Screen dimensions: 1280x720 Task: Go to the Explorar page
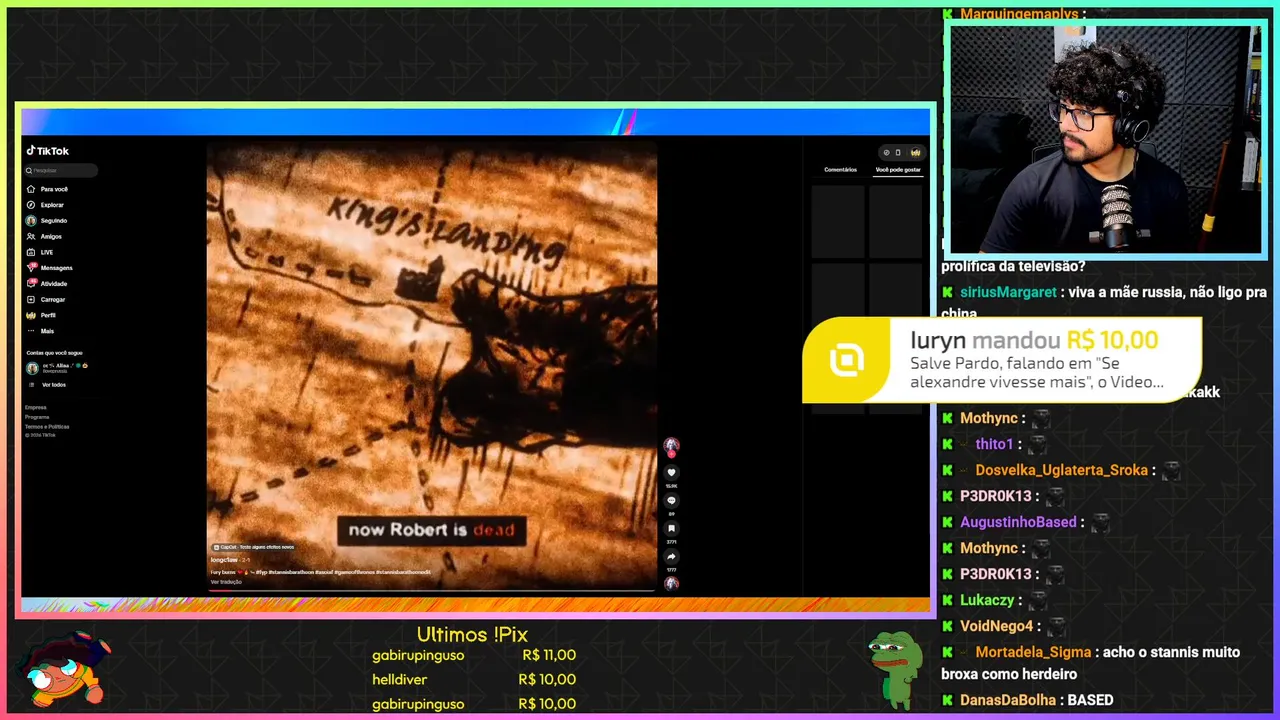click(45, 205)
